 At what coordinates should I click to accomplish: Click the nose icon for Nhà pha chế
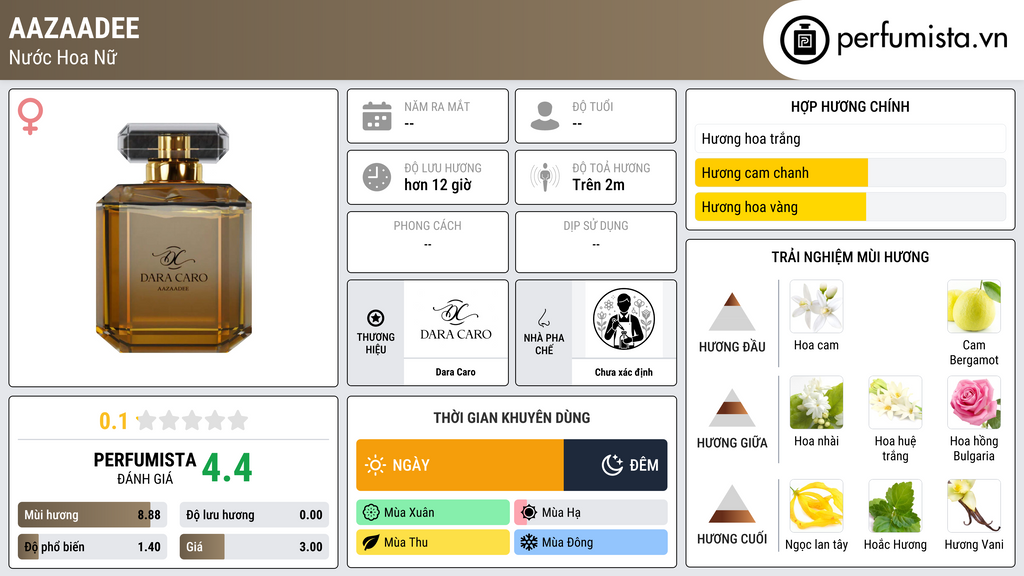(543, 318)
